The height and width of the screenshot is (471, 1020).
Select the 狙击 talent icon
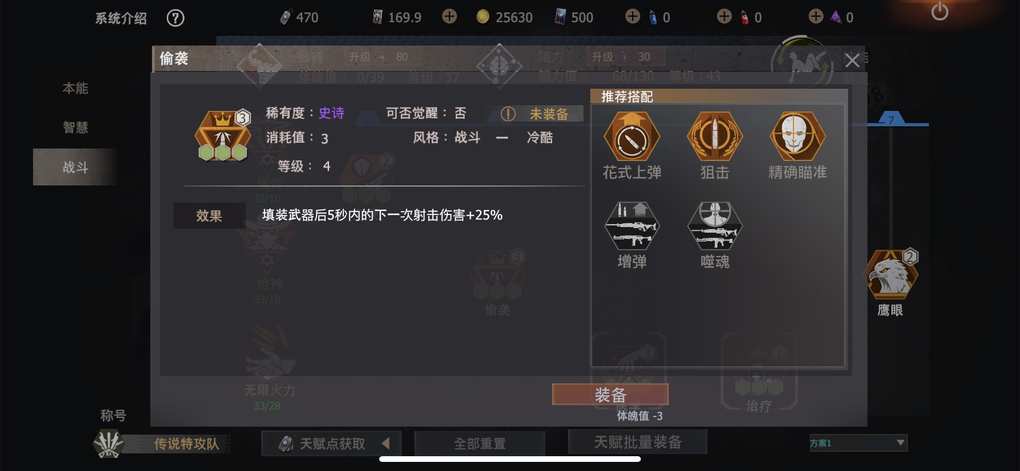tap(715, 137)
